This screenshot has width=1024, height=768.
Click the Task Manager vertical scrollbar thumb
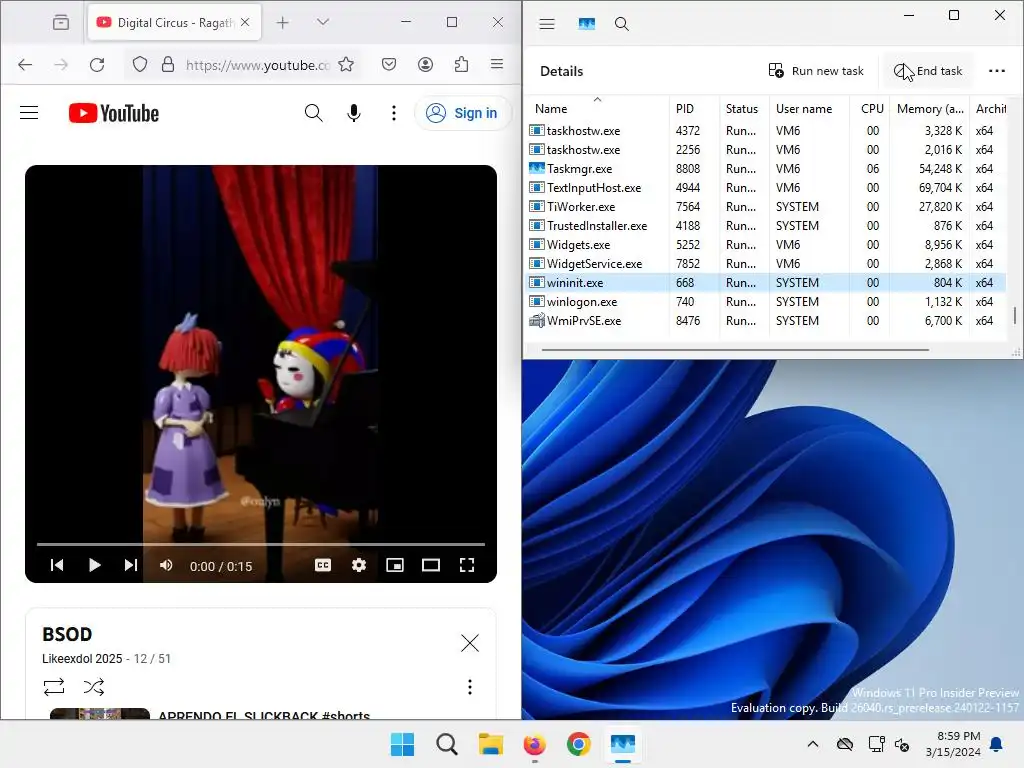pyautogui.click(x=1014, y=315)
